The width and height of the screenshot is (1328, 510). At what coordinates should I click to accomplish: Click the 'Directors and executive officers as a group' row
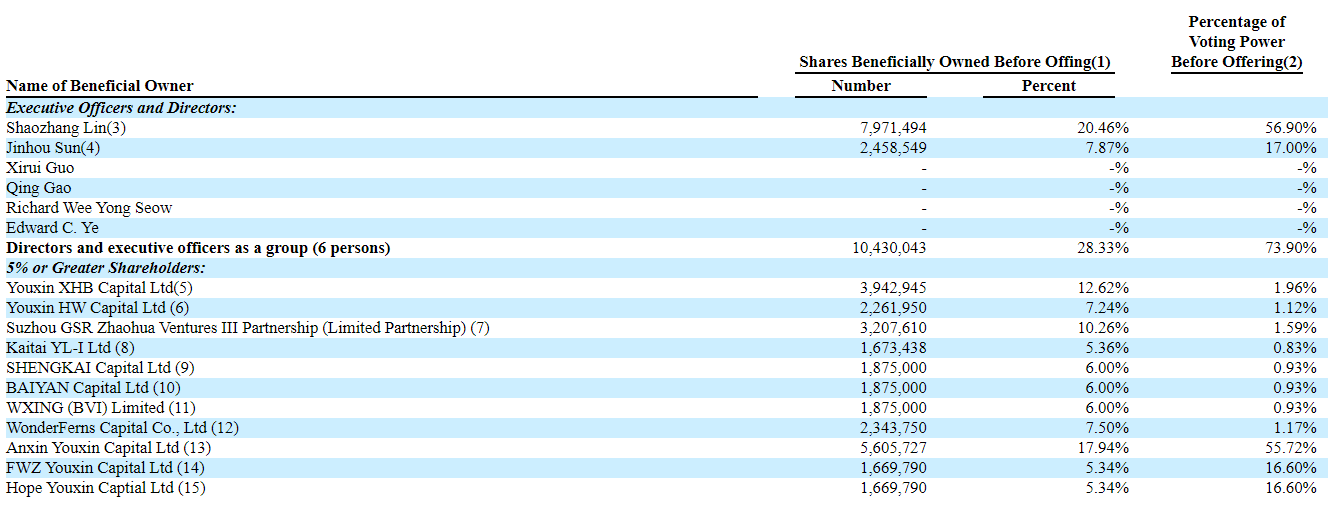point(198,248)
